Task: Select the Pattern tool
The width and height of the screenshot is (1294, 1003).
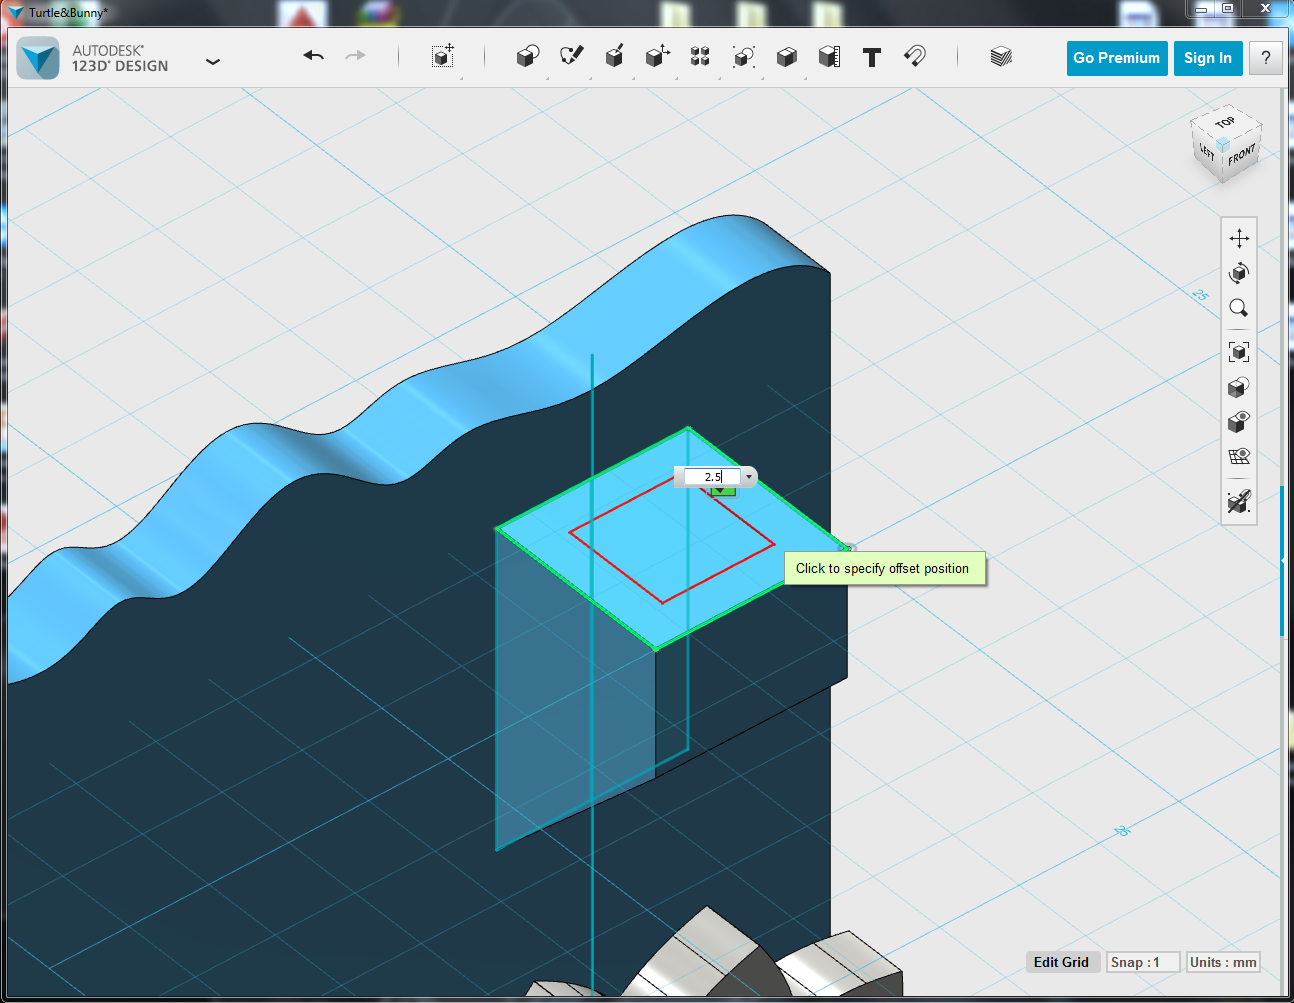Action: (x=700, y=56)
